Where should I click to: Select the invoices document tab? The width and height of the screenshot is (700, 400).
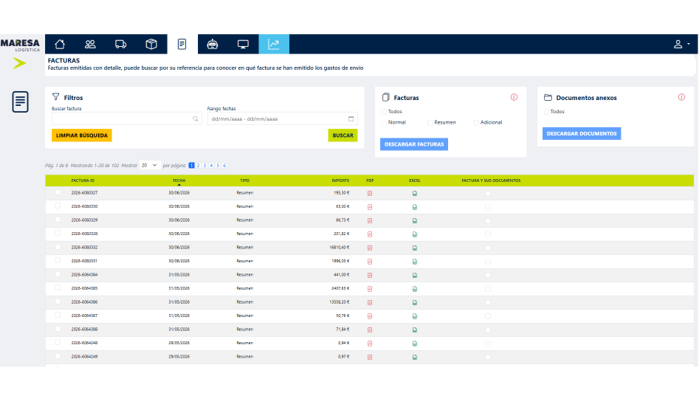click(182, 44)
